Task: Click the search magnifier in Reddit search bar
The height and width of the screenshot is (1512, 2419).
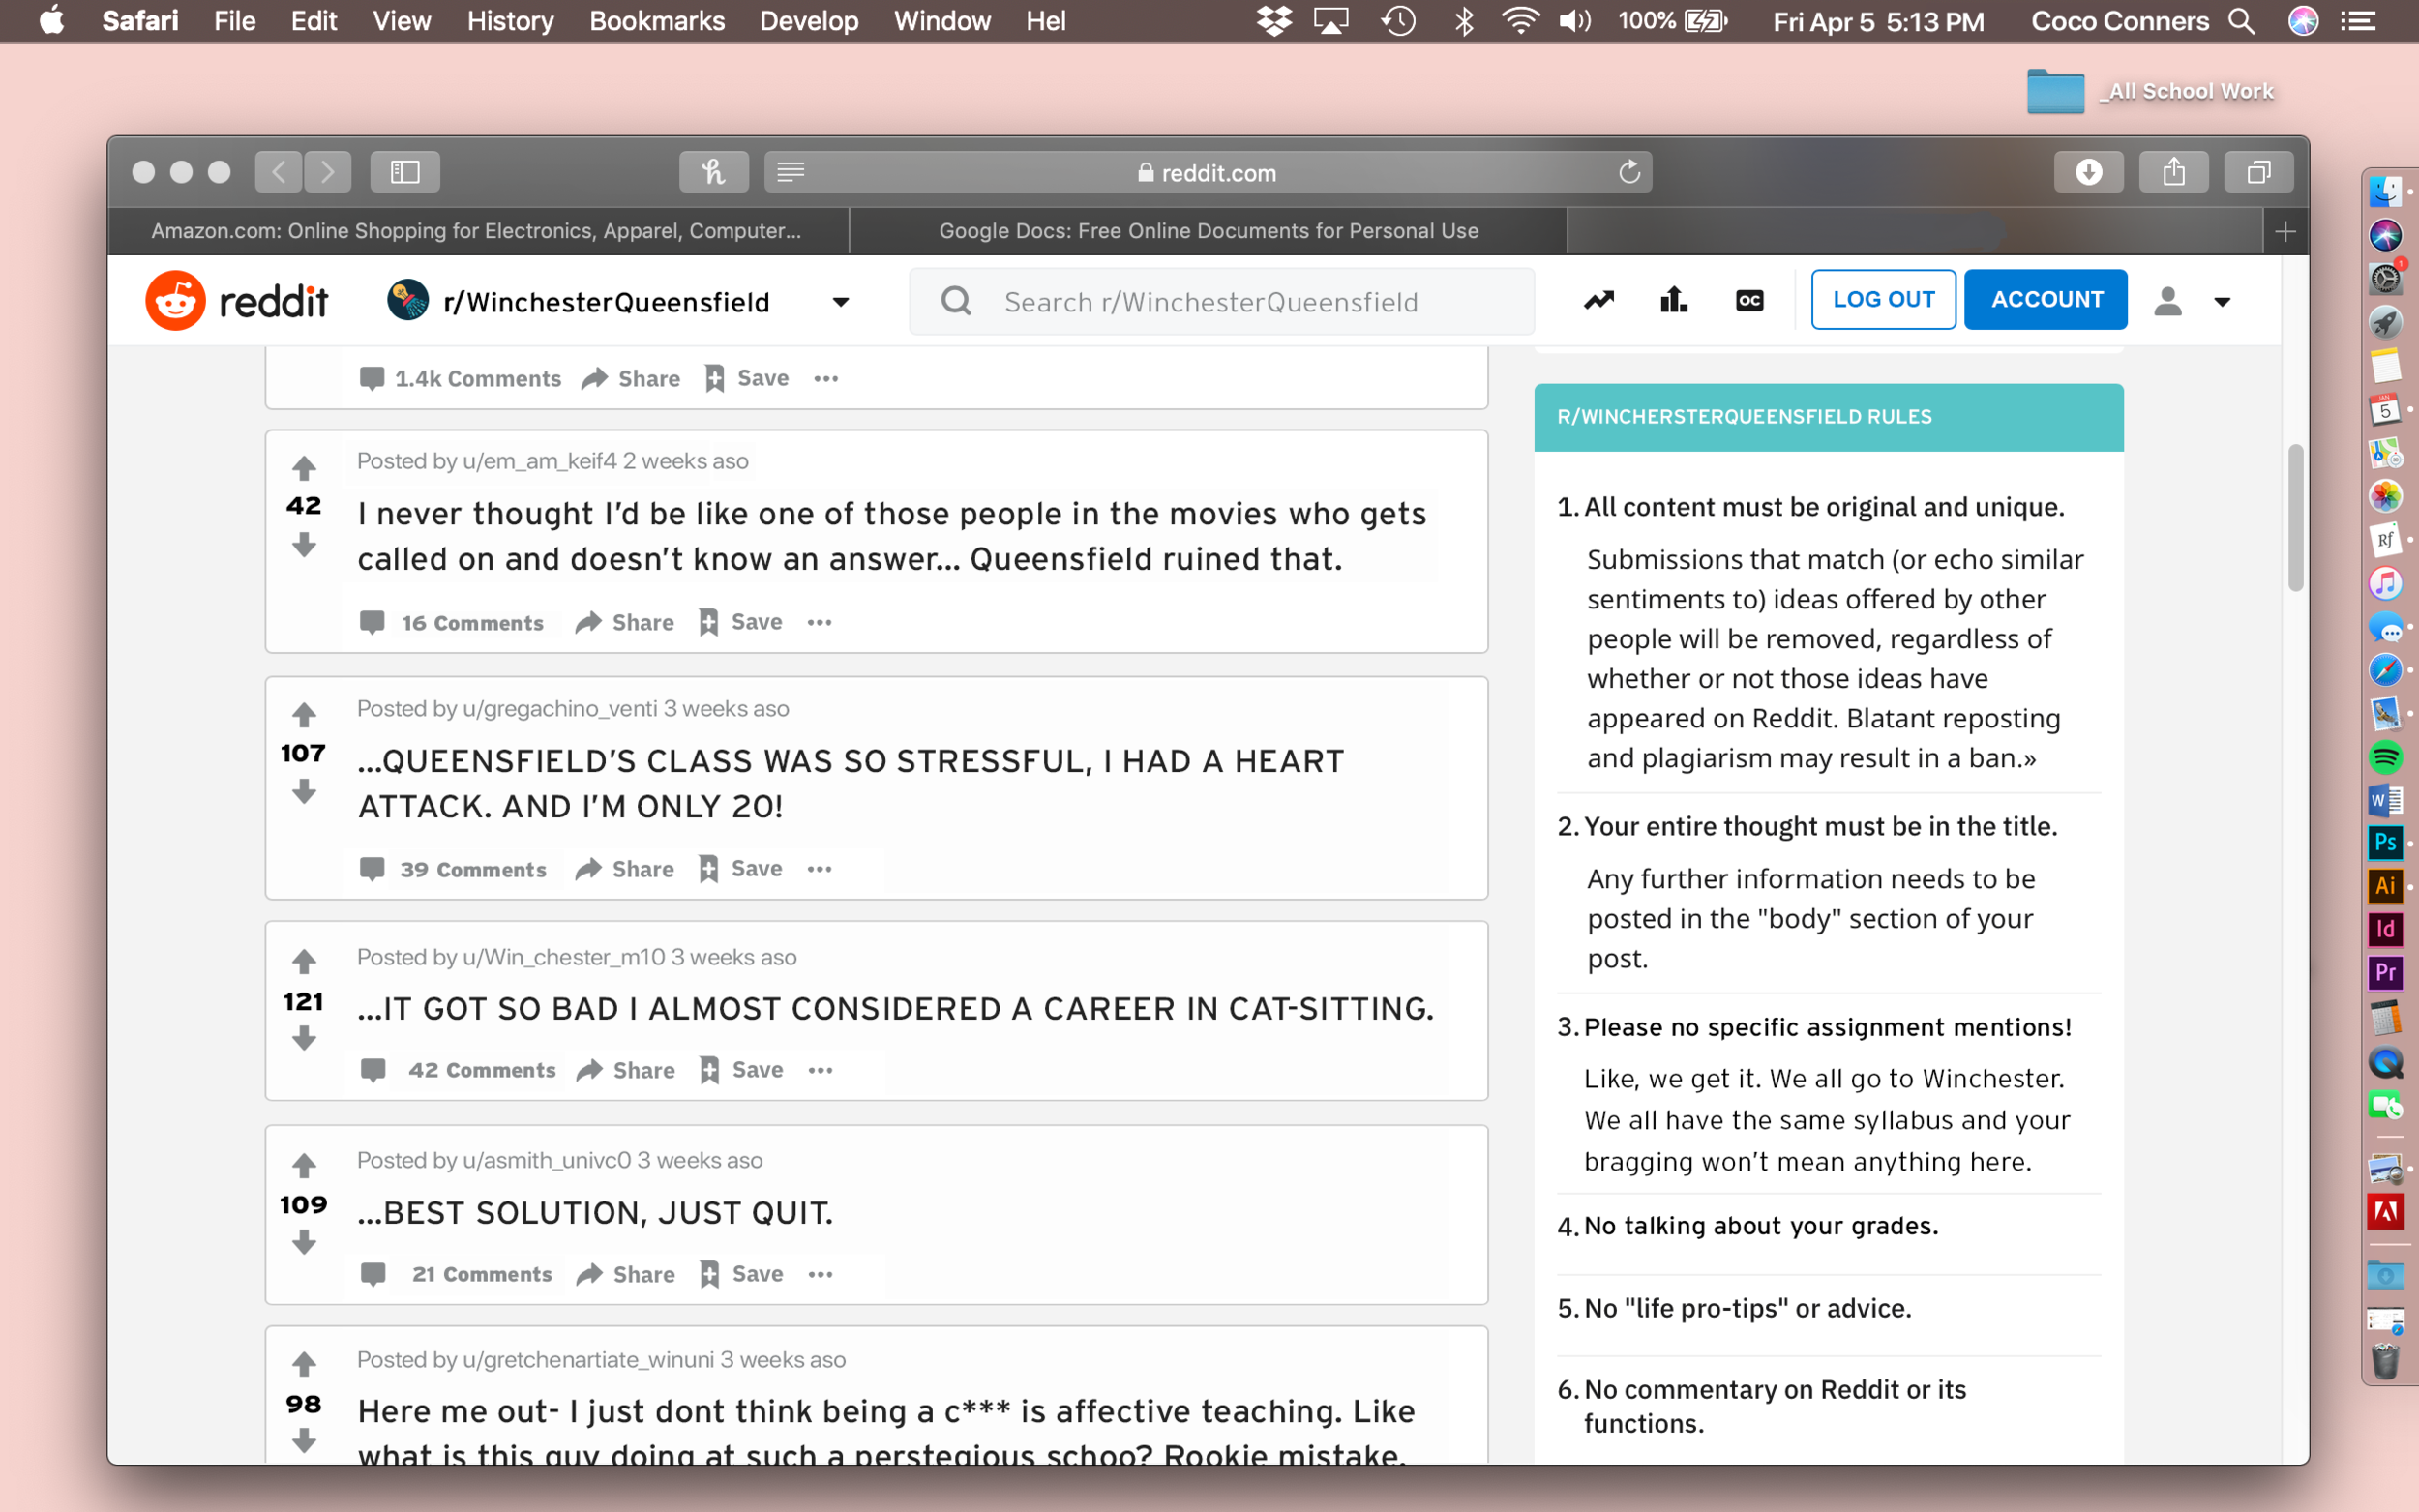Action: click(x=956, y=300)
